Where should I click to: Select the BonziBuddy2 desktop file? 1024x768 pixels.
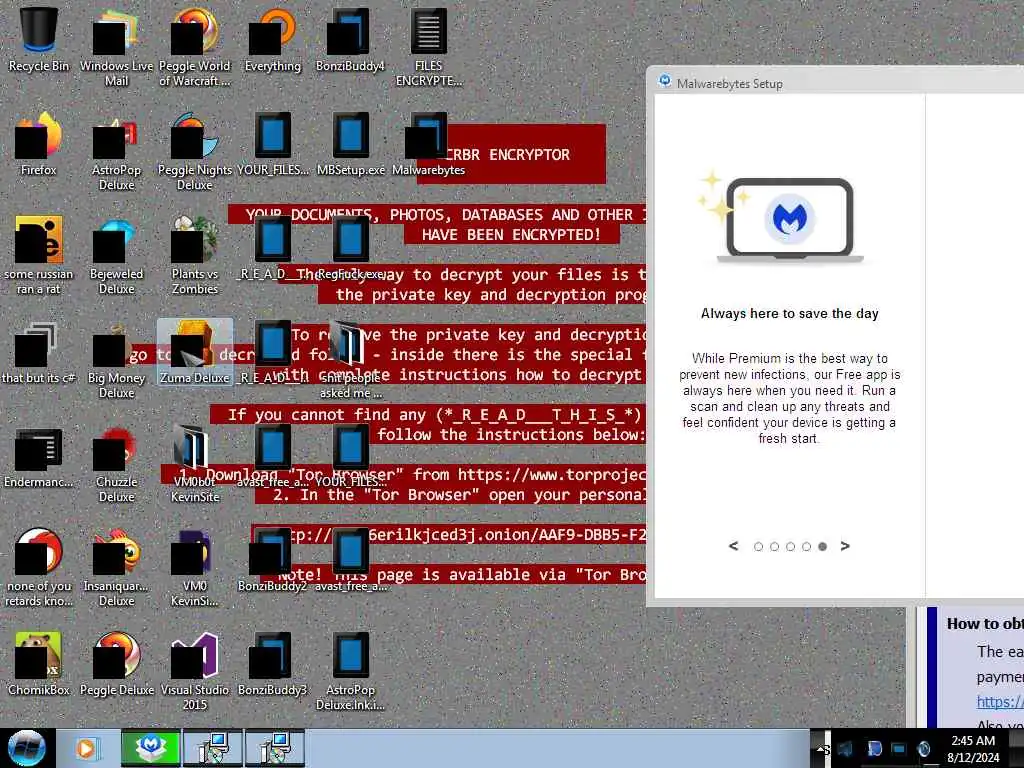272,560
